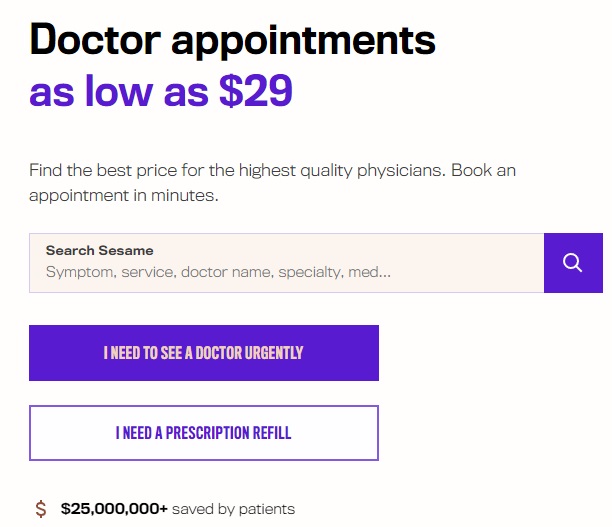Click the Symptom, service, doctor name placeholder

[x=218, y=272]
